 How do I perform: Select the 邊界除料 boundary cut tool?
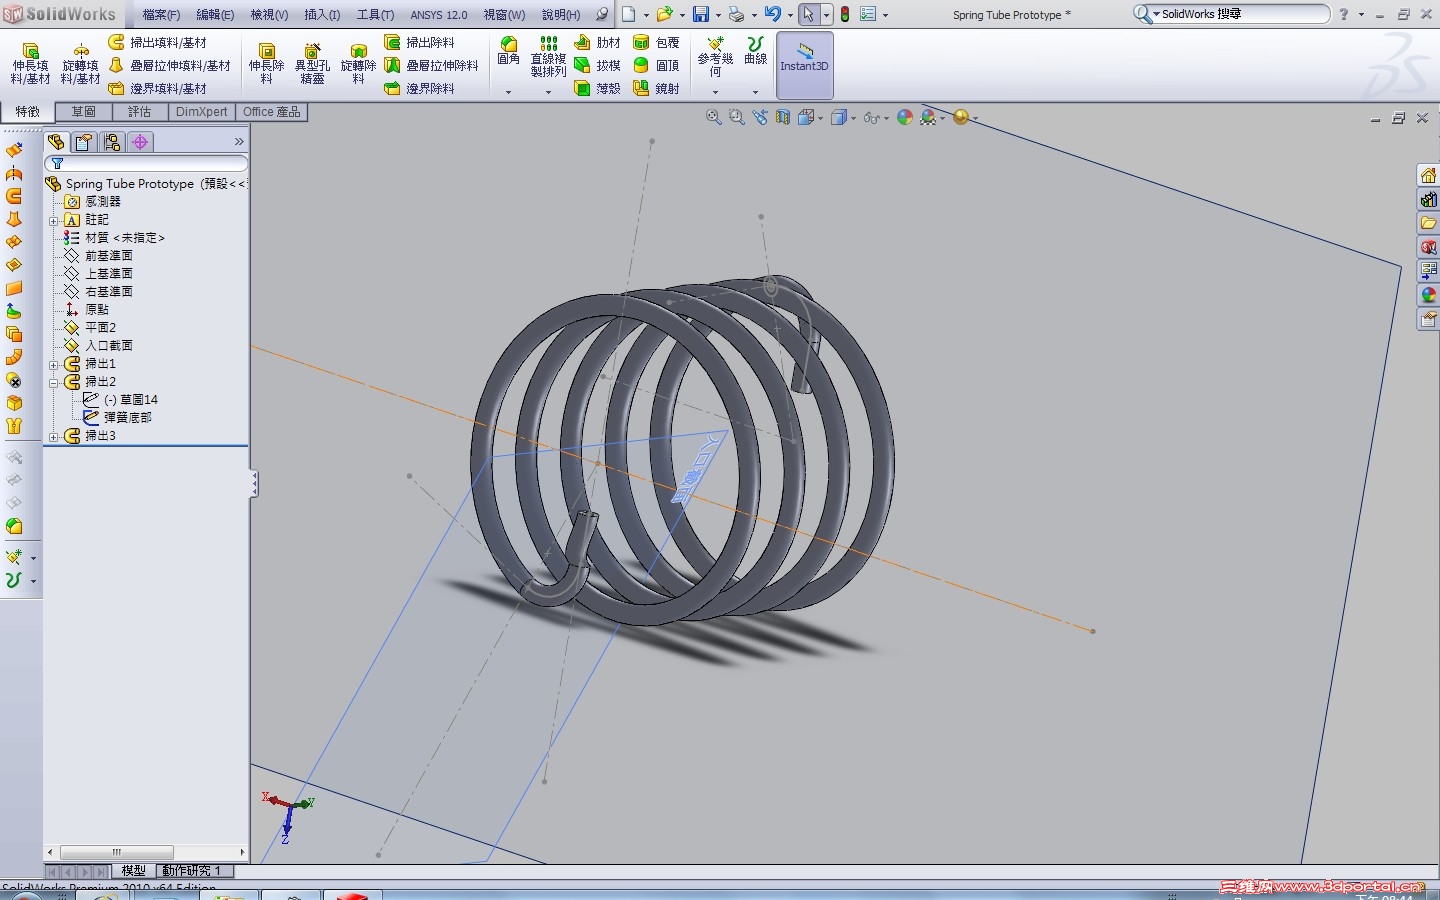419,88
